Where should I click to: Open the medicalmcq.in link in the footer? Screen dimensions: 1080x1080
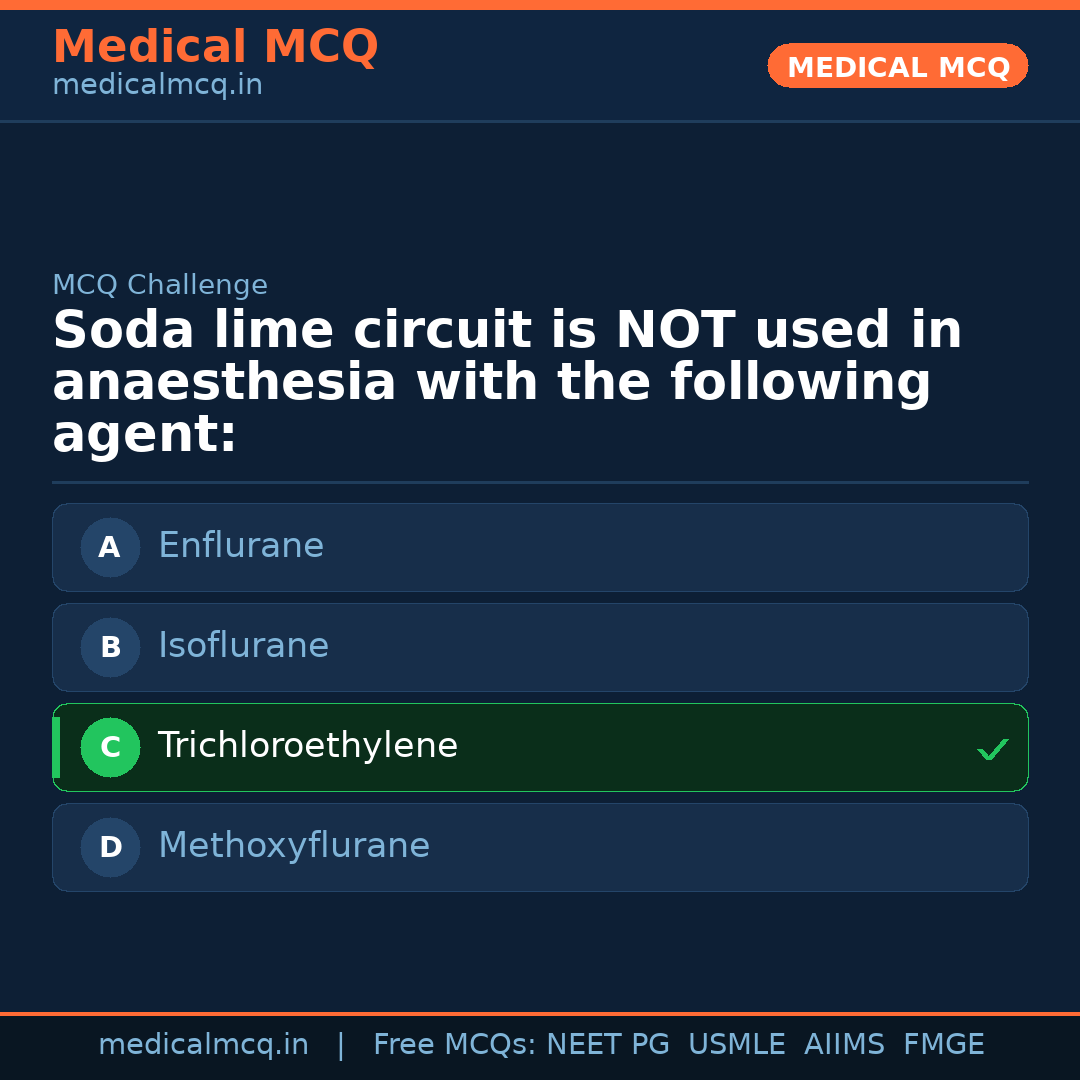[x=203, y=1045]
